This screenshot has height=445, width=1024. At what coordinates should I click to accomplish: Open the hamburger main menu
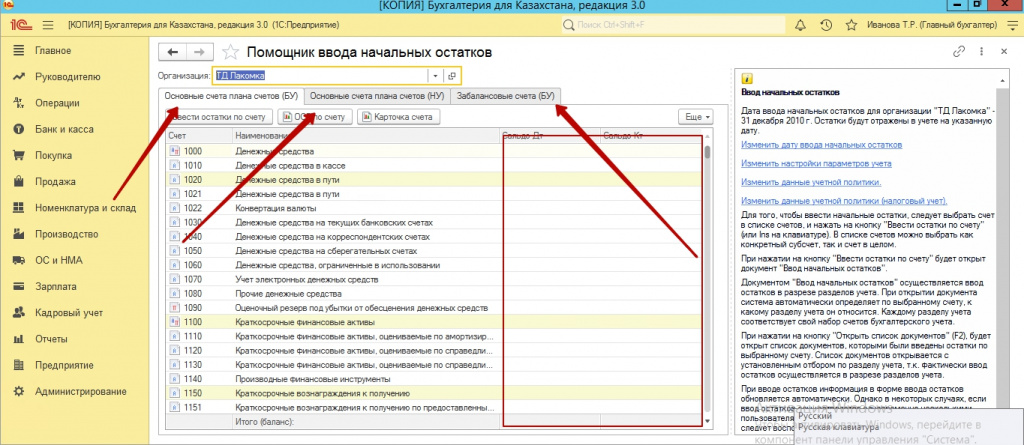[x=48, y=25]
